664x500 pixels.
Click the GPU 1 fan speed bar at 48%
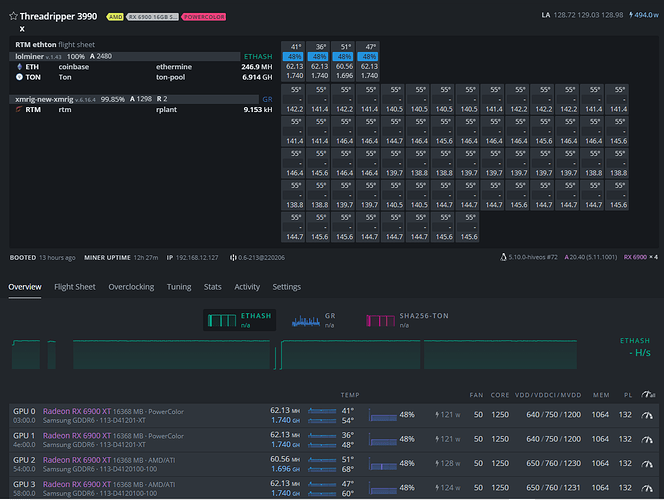pyautogui.click(x=383, y=440)
